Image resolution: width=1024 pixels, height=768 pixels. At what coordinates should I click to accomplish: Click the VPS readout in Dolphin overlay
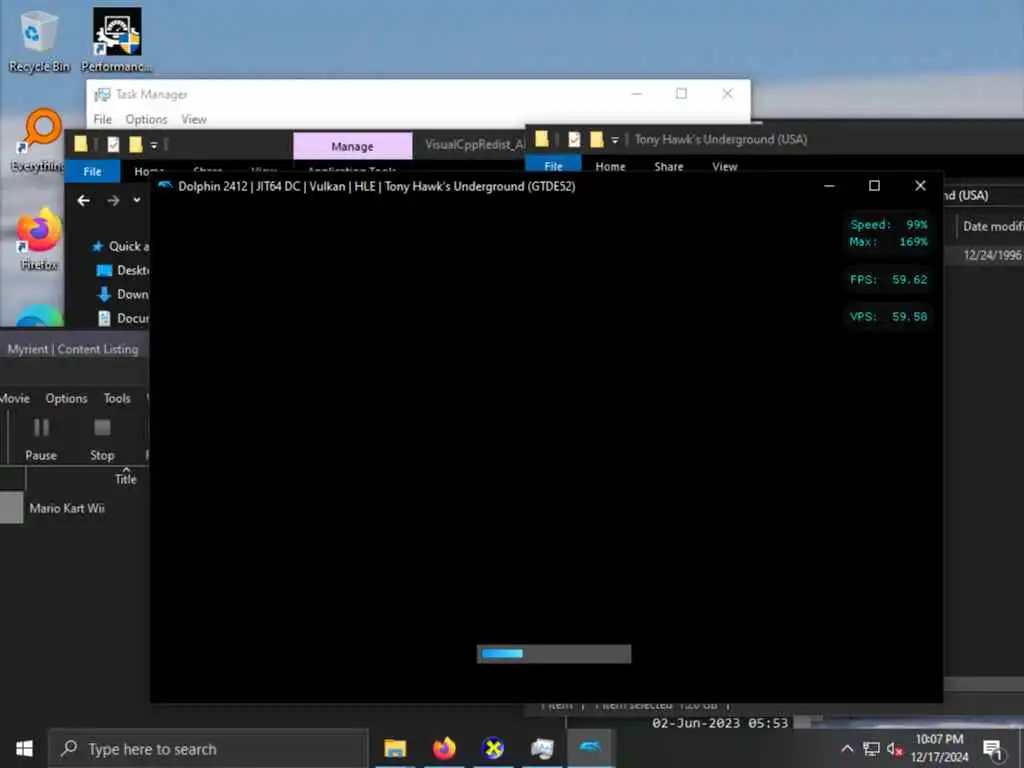pos(888,317)
